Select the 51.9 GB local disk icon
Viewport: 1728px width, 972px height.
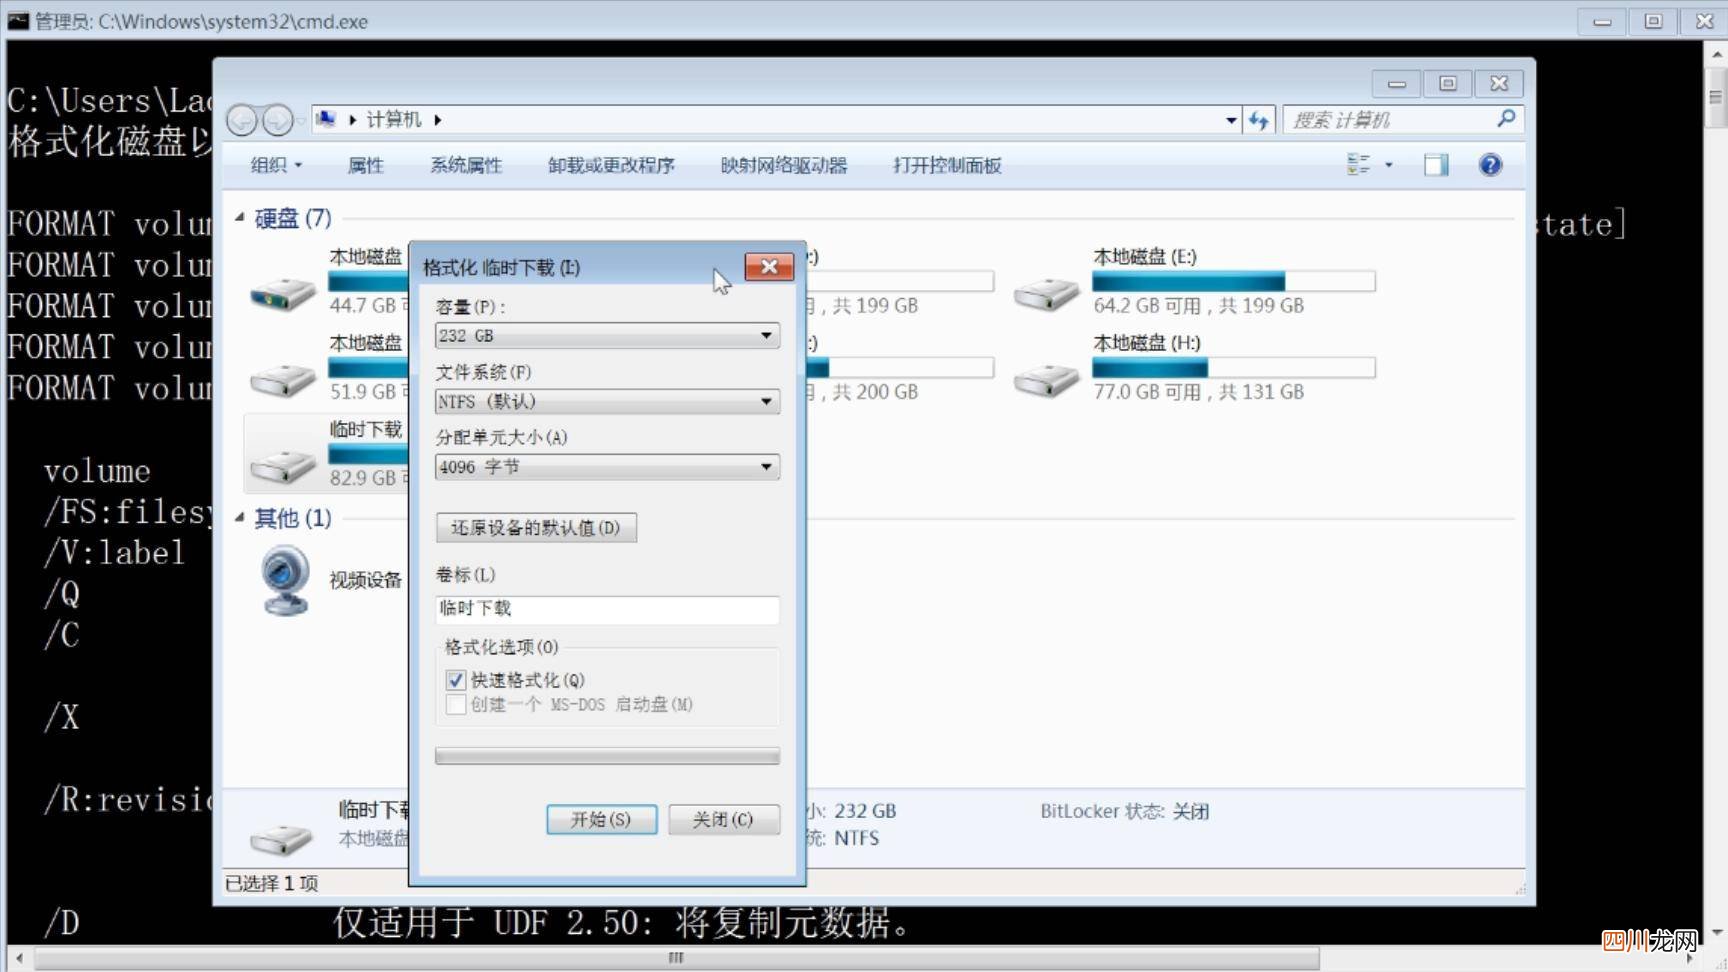click(x=283, y=379)
